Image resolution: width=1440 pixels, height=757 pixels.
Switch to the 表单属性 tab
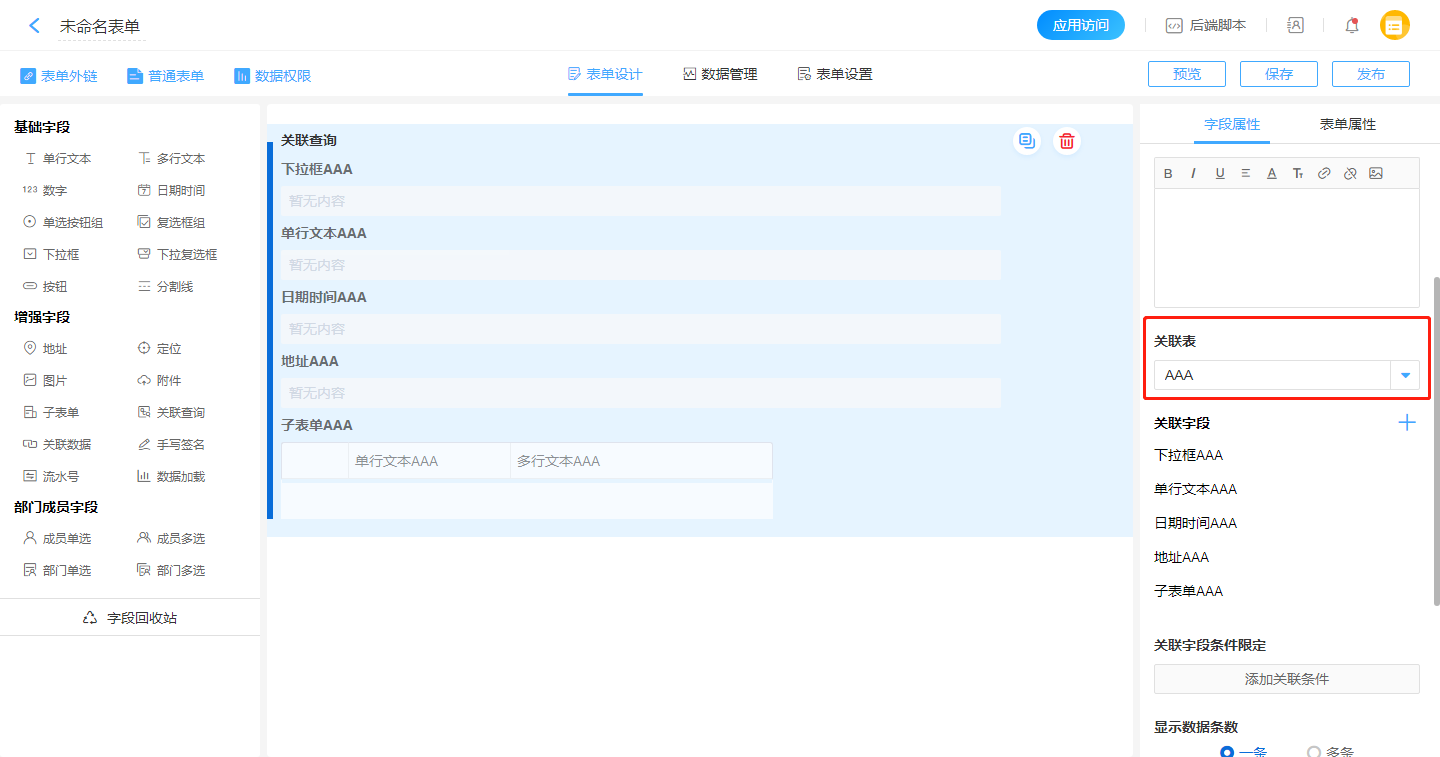tap(1347, 124)
